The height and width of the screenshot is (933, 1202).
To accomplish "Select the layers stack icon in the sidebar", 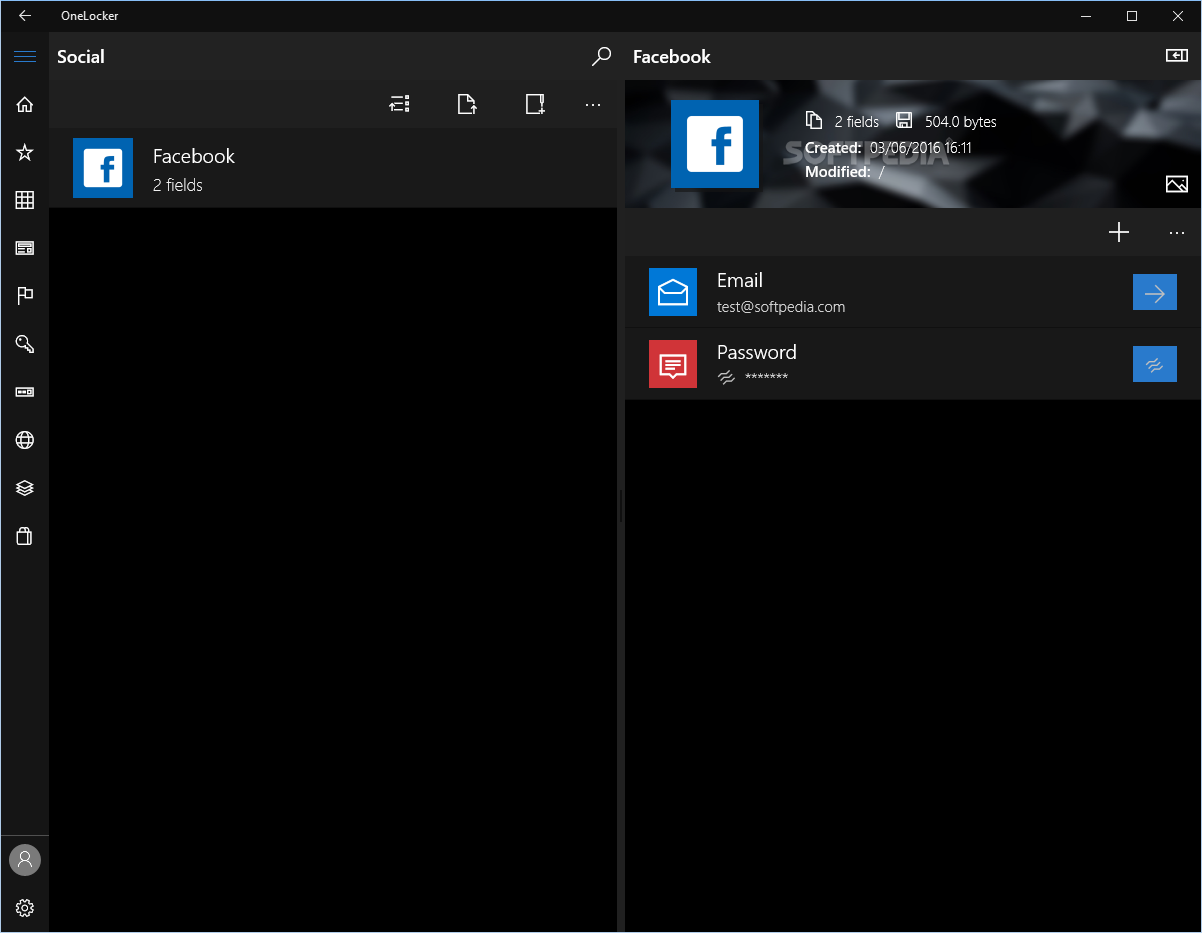I will click(x=25, y=488).
